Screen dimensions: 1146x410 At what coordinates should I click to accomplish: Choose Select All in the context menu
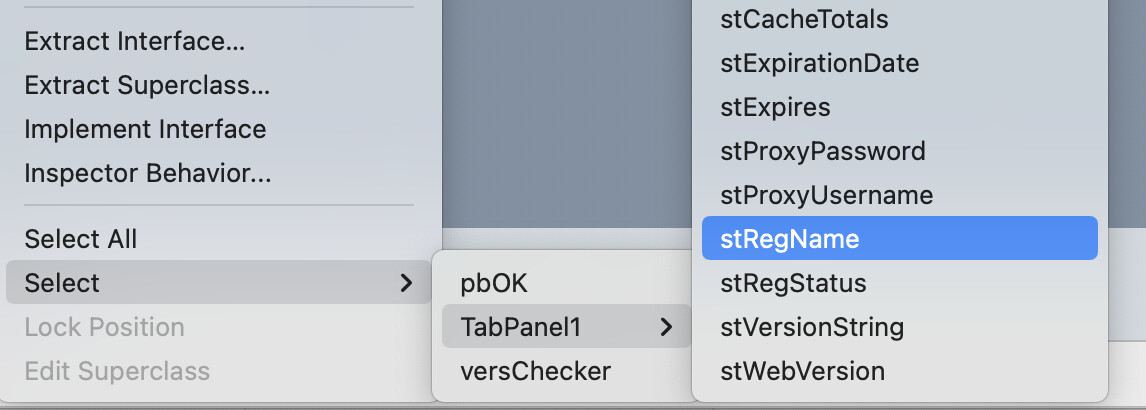[81, 240]
